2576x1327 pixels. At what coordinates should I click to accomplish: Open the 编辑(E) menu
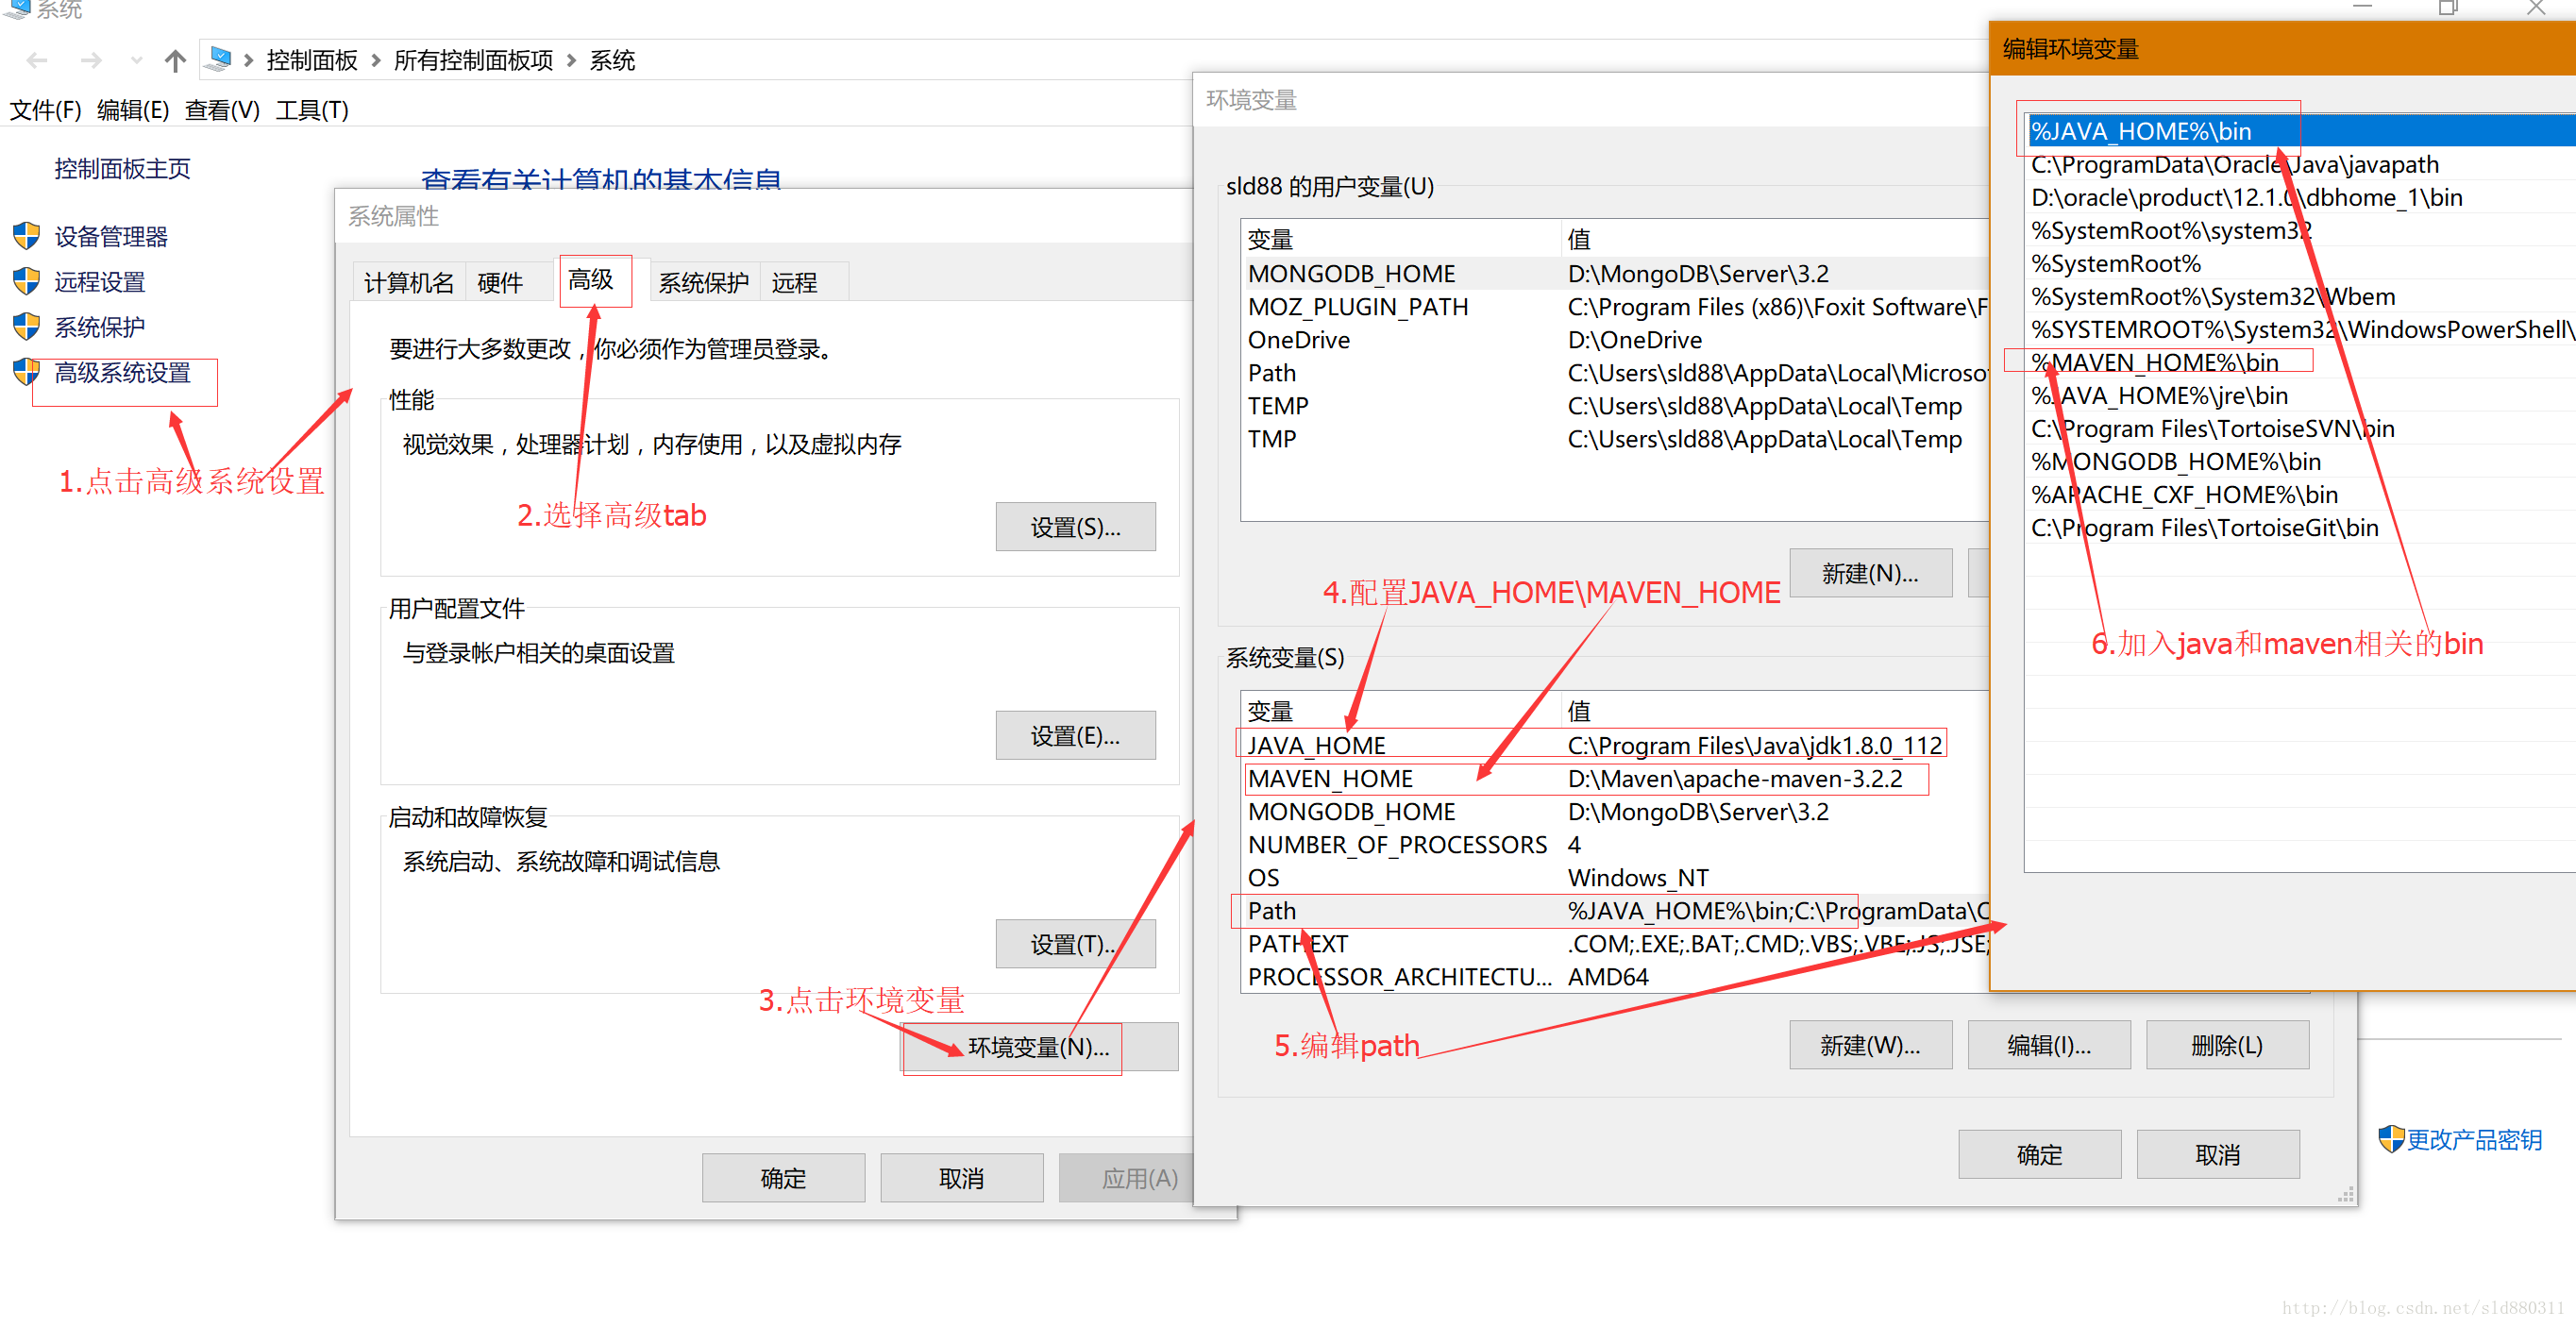pos(133,110)
